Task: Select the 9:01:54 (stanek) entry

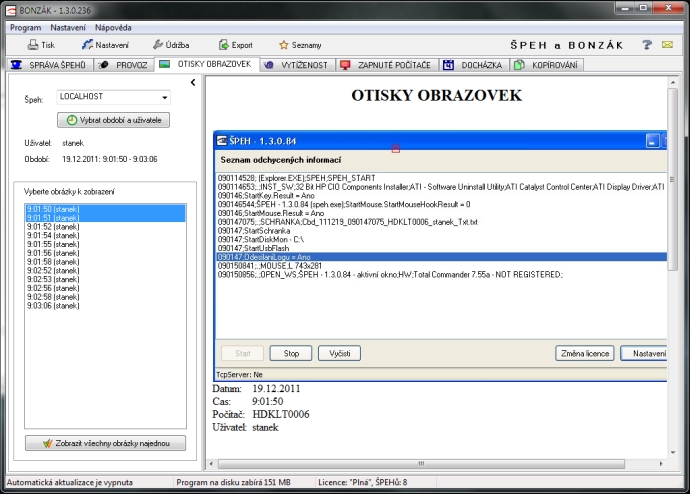Action: 105,235
